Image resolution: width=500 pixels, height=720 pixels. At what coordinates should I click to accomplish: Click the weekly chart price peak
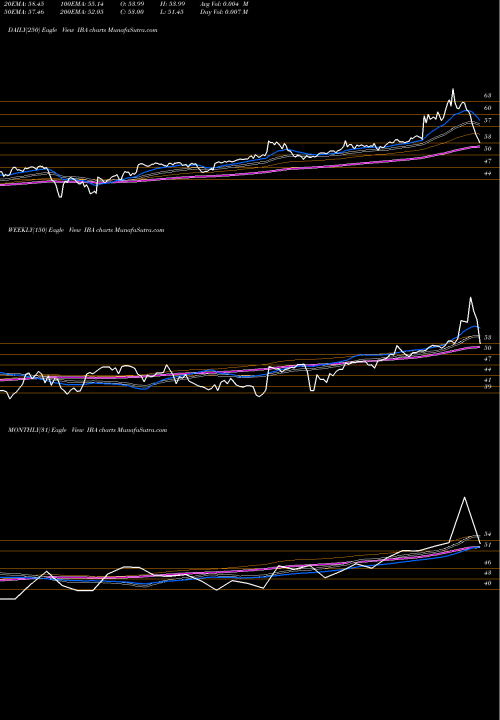point(470,298)
